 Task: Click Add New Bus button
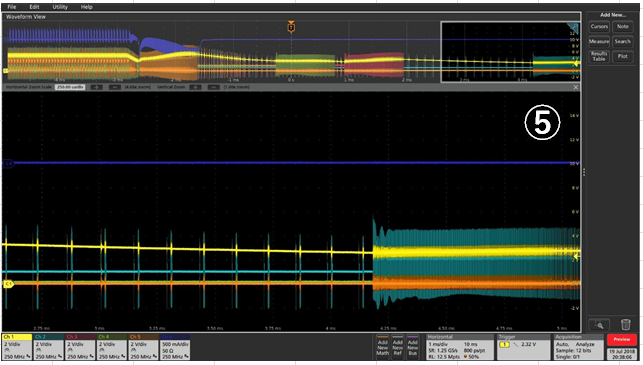[x=413, y=347]
